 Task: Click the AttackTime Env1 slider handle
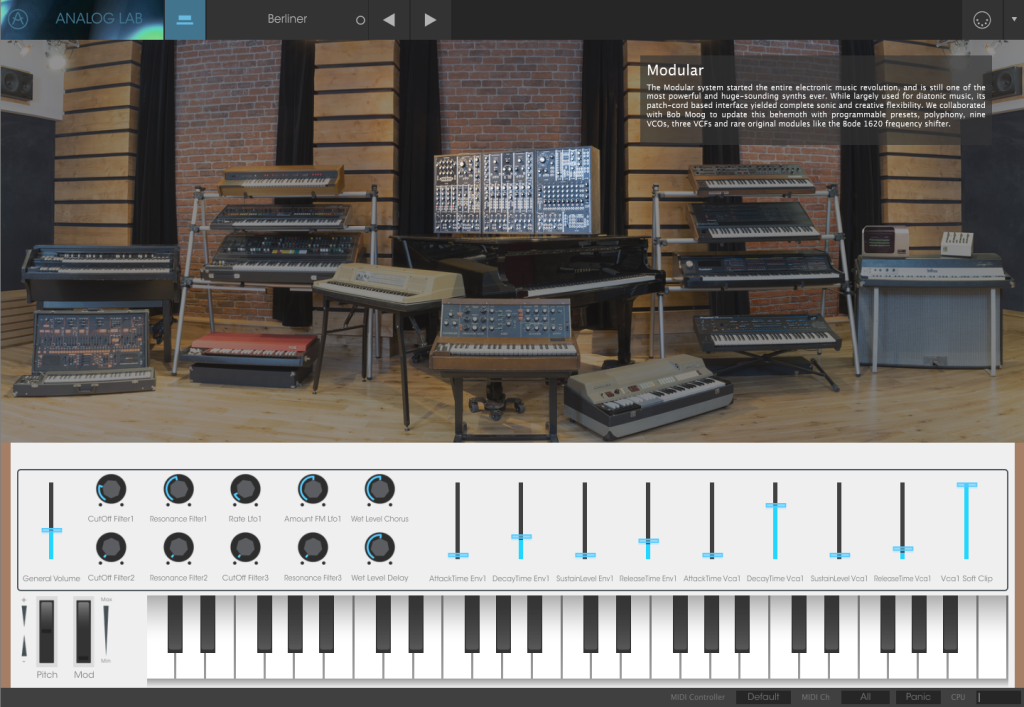click(458, 555)
